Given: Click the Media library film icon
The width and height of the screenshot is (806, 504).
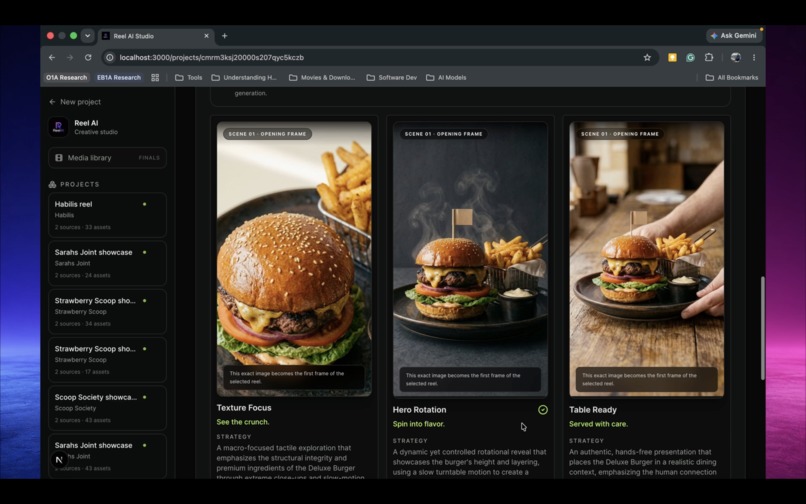Looking at the screenshot, I should (59, 158).
